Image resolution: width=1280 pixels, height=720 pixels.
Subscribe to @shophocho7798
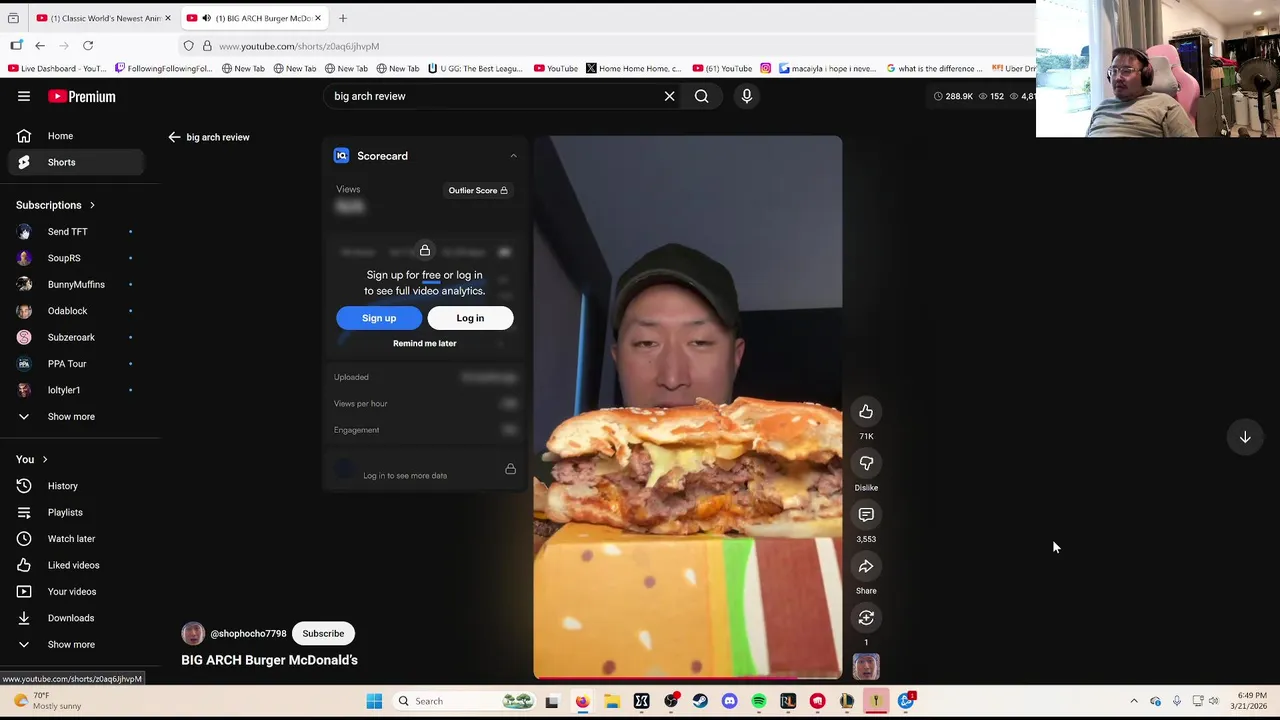coord(323,633)
